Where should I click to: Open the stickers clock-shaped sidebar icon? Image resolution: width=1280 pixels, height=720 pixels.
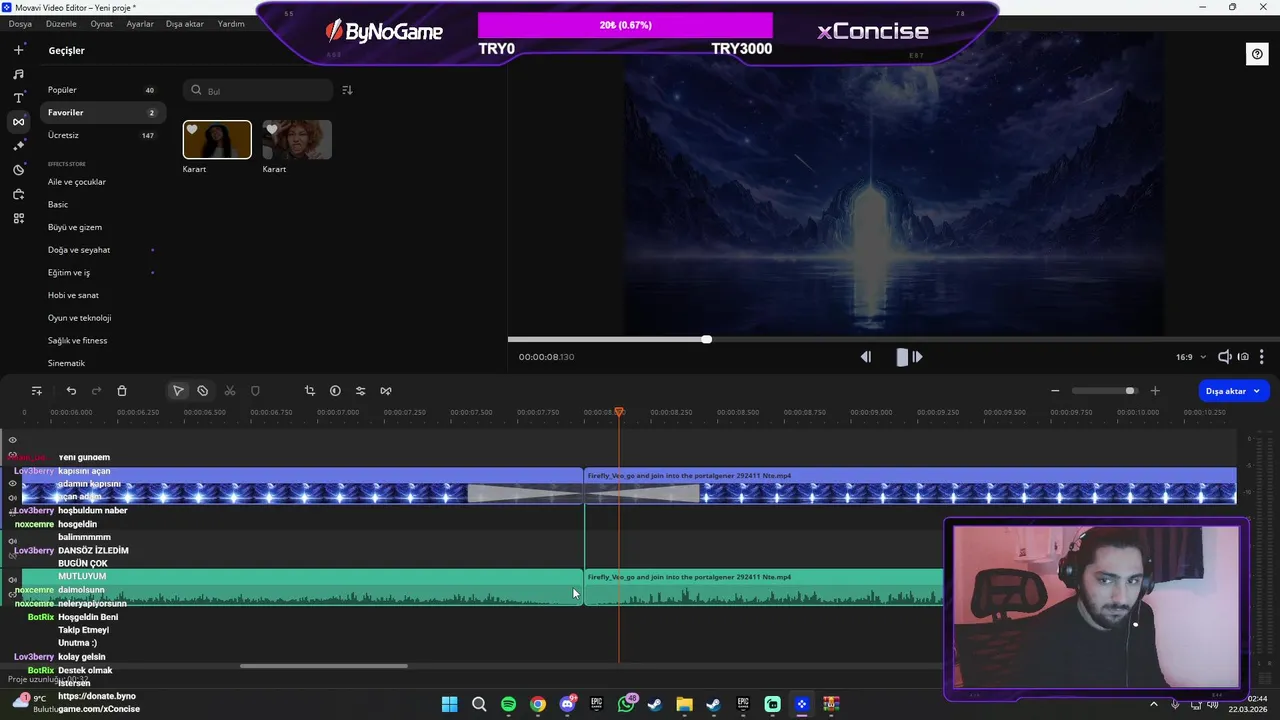coord(18,170)
